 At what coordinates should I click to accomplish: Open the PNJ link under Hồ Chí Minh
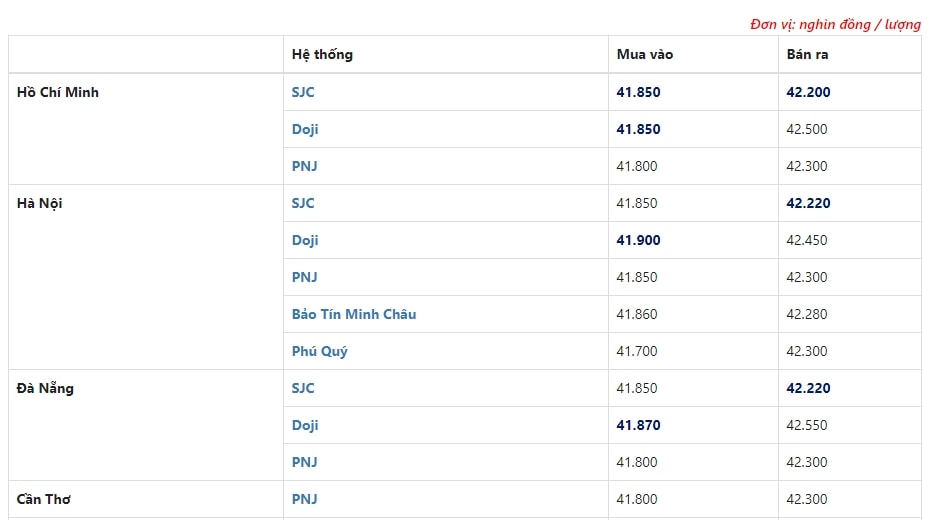tap(304, 166)
